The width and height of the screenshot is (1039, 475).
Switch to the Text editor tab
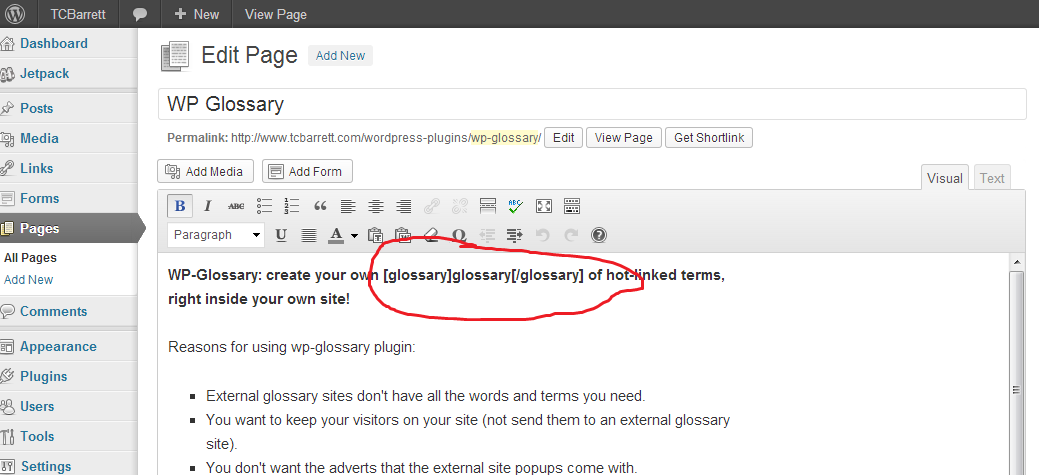991,178
